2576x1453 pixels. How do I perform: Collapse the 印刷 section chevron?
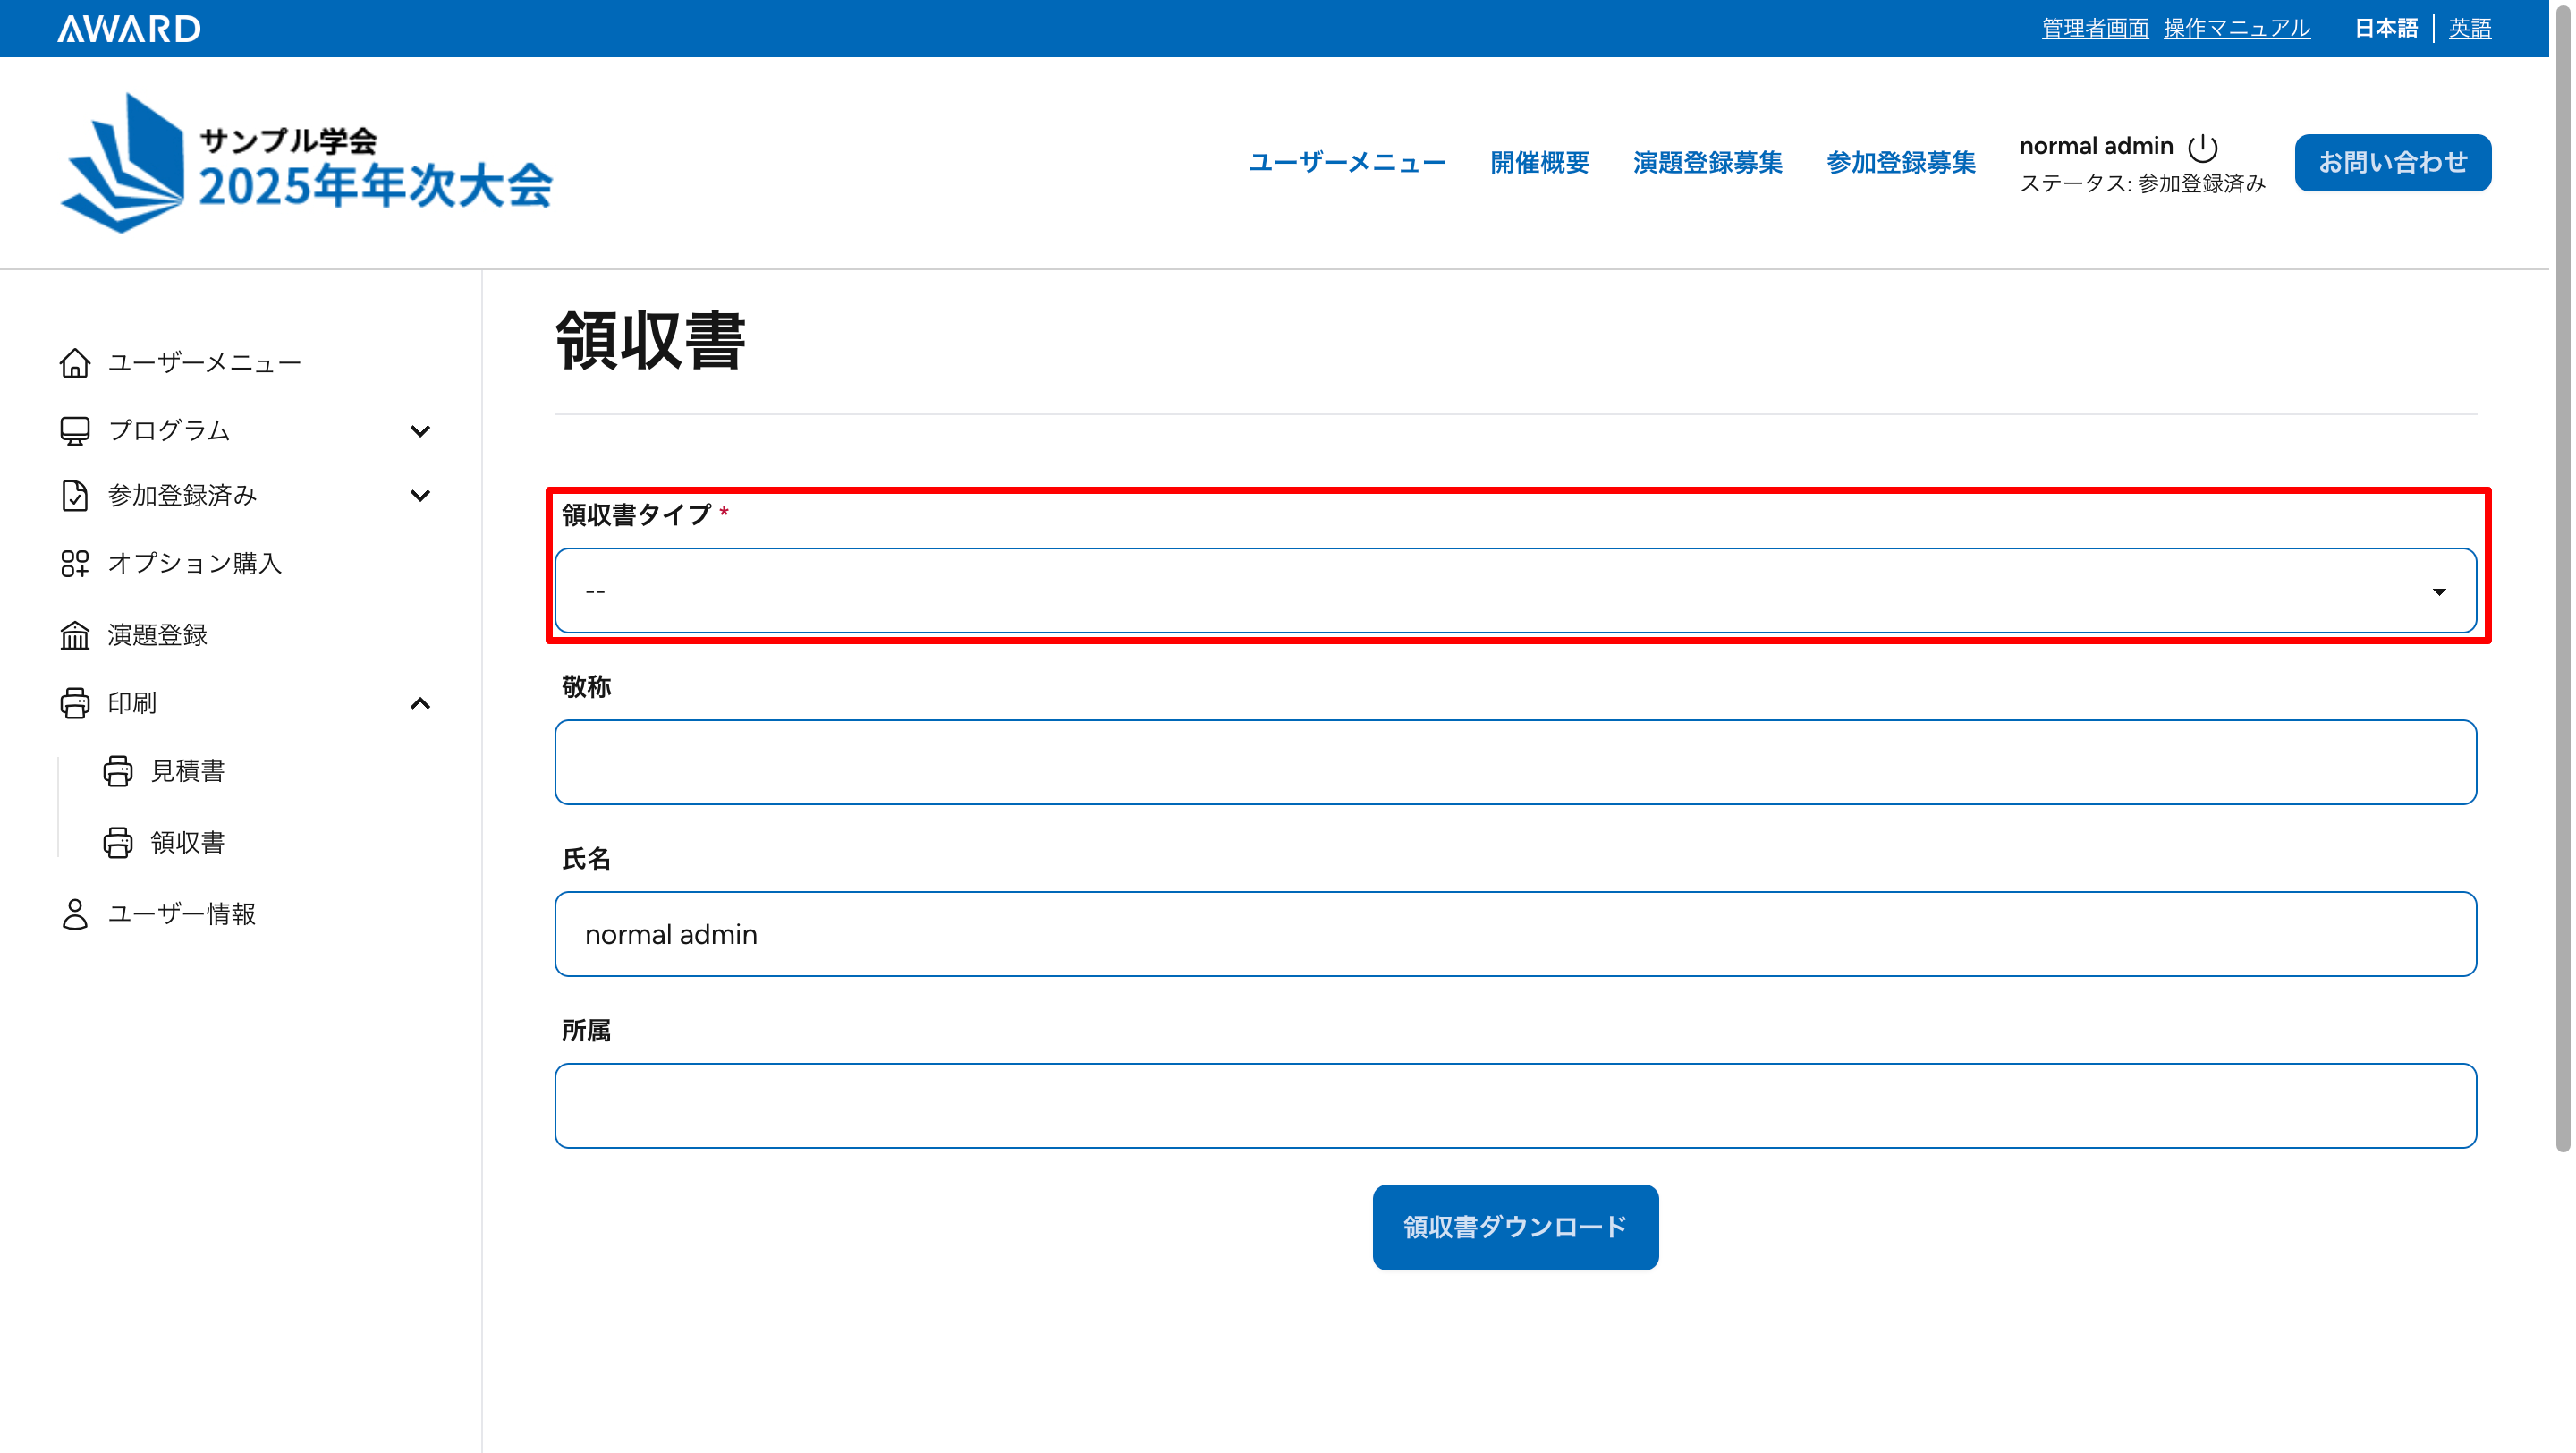point(420,703)
